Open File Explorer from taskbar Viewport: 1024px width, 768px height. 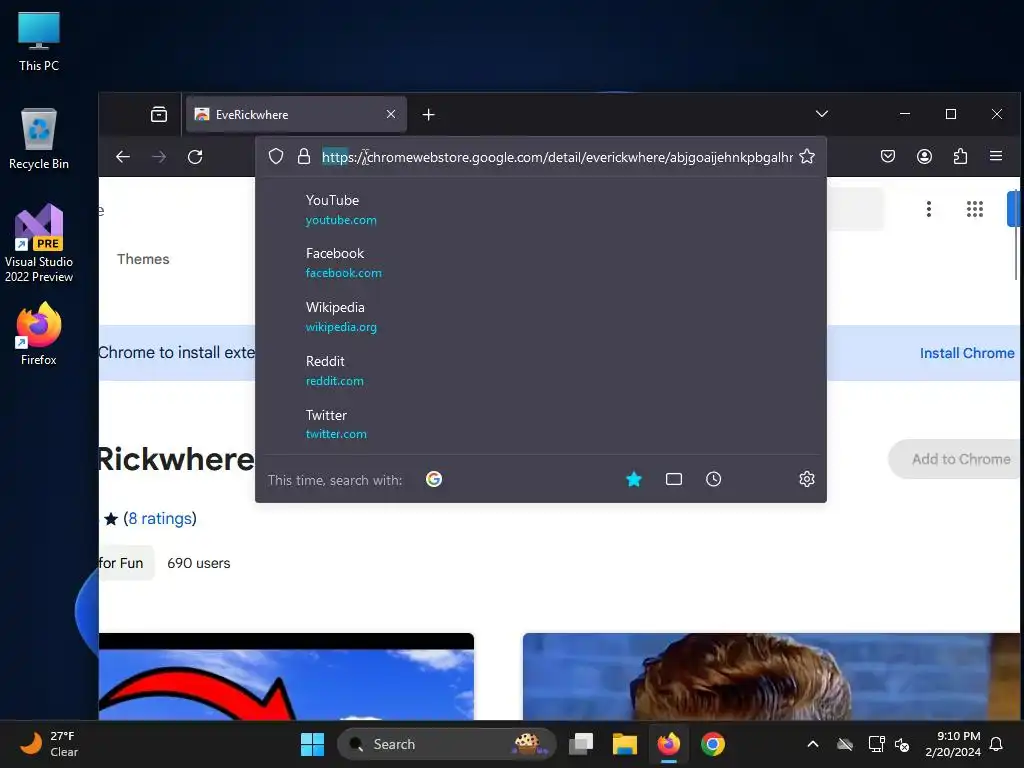point(624,744)
